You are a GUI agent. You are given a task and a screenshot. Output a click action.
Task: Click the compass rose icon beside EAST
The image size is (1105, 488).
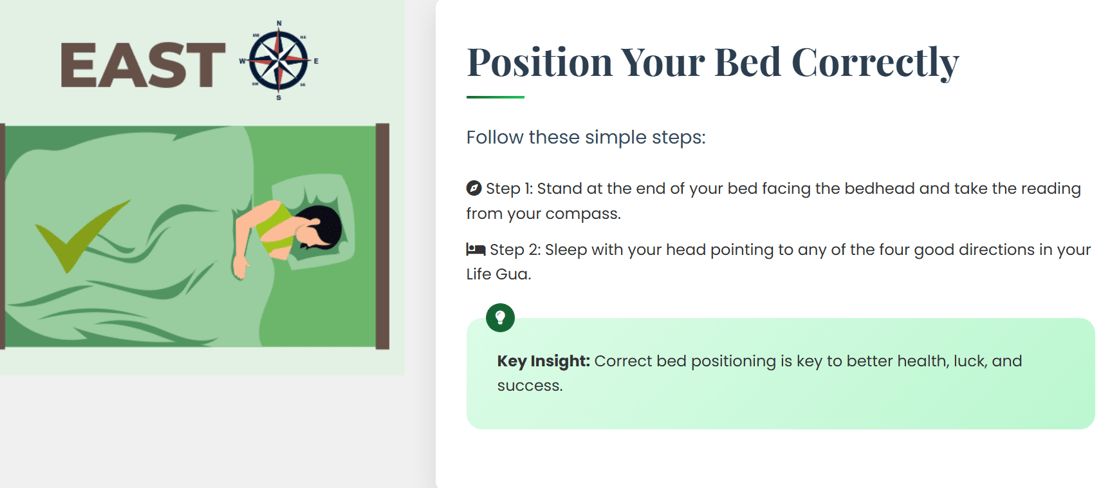tap(279, 61)
